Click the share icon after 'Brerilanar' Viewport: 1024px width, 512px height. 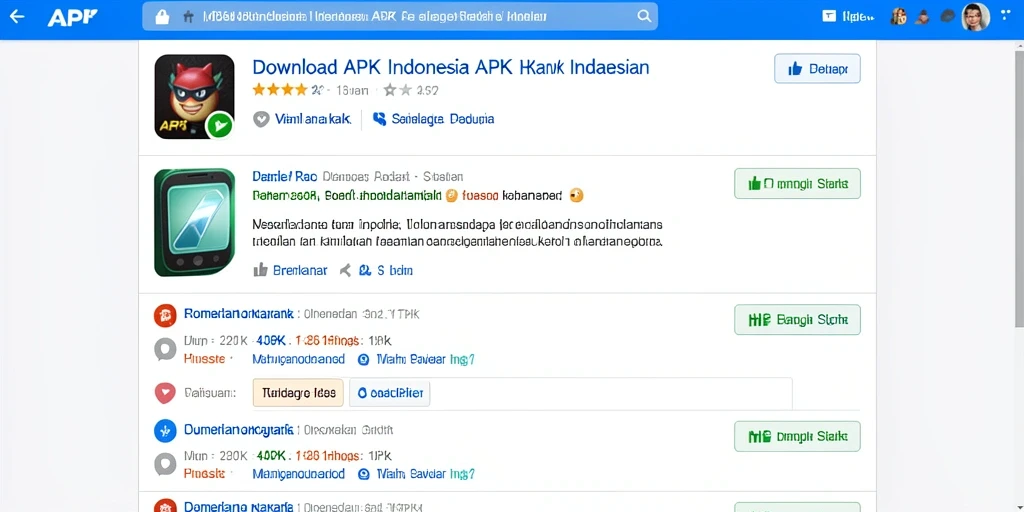tap(345, 270)
